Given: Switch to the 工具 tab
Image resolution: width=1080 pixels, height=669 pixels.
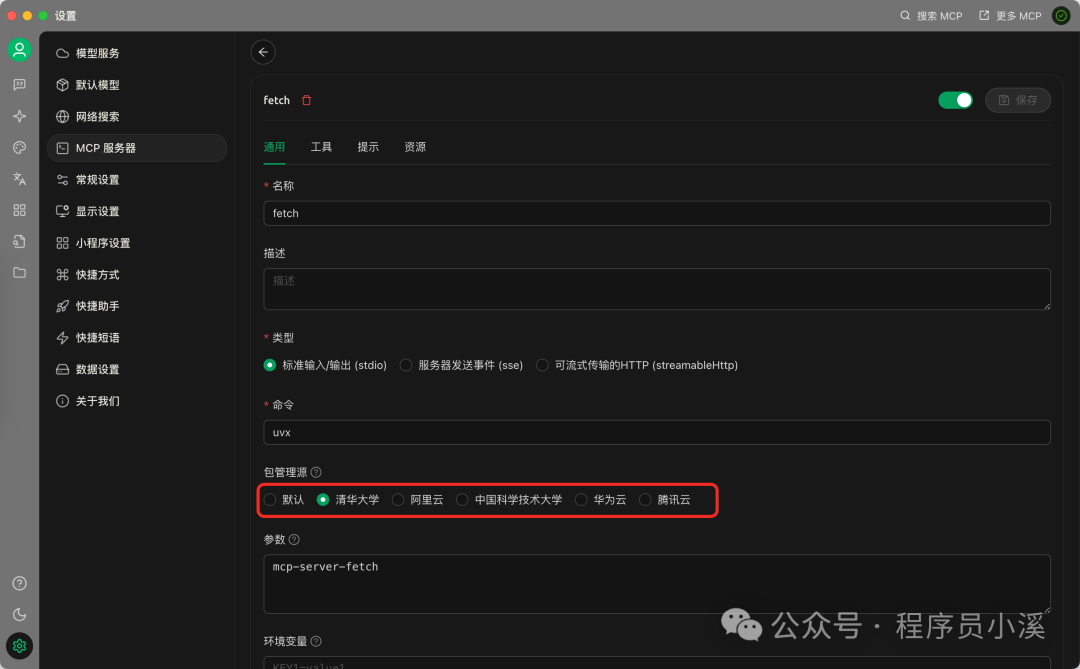Looking at the screenshot, I should click(x=321, y=147).
